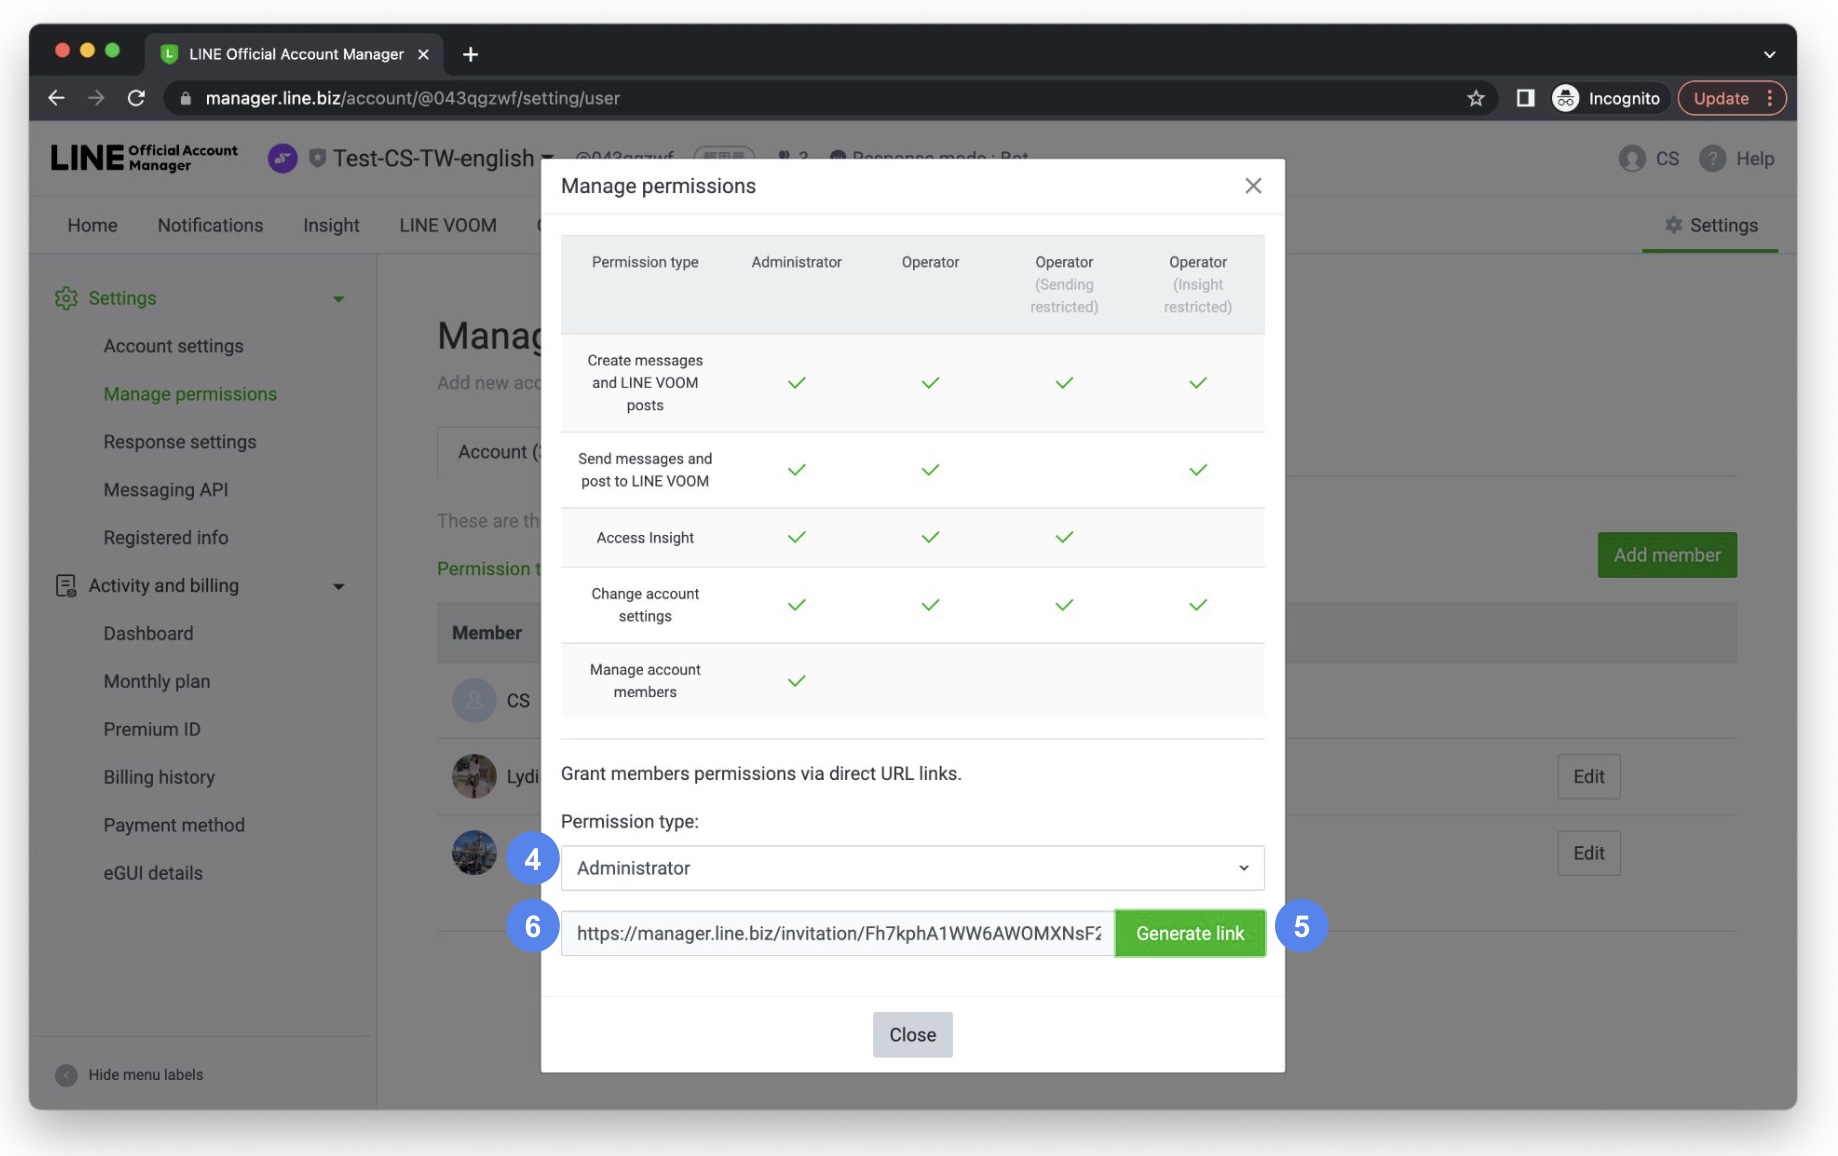The width and height of the screenshot is (1838, 1156).
Task: Collapse Activity and billing section arrow
Action: (x=338, y=586)
